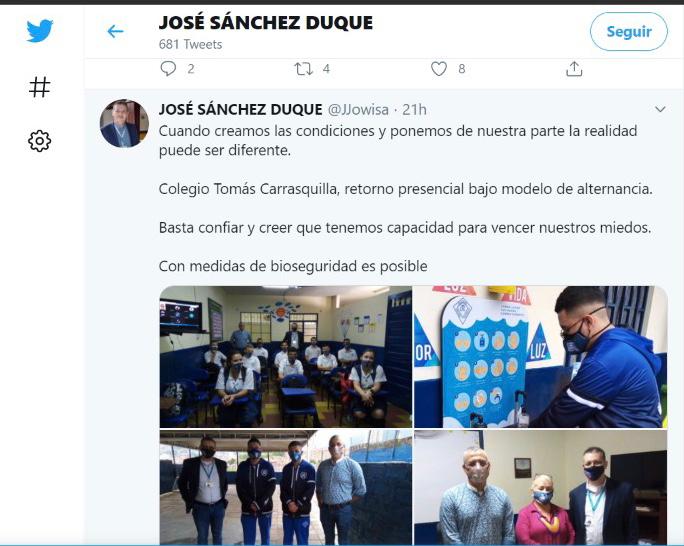
Task: Open the four men outdoors photo
Action: coord(286,487)
